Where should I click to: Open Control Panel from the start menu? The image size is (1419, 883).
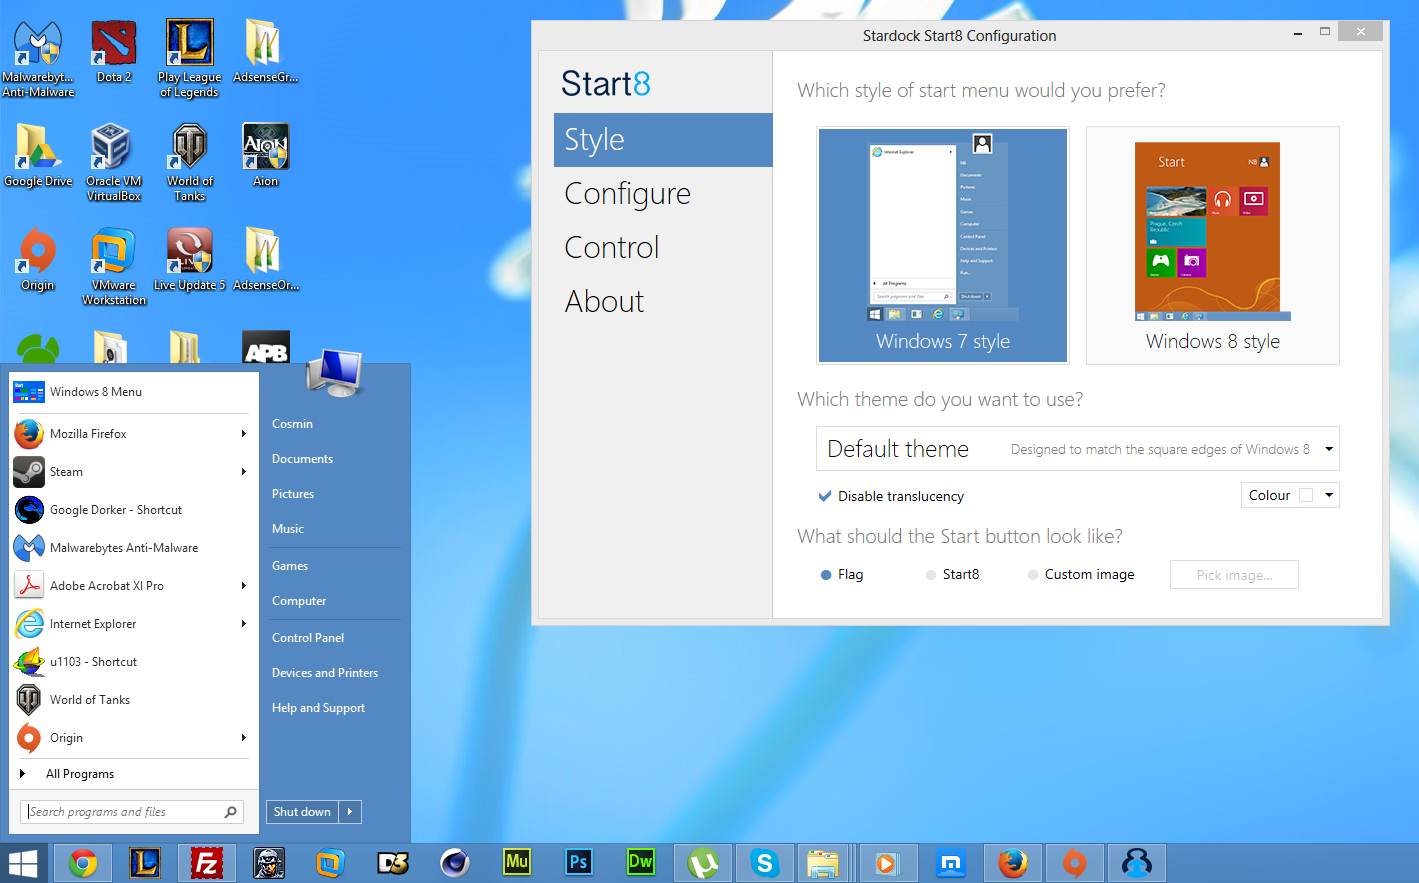point(308,638)
